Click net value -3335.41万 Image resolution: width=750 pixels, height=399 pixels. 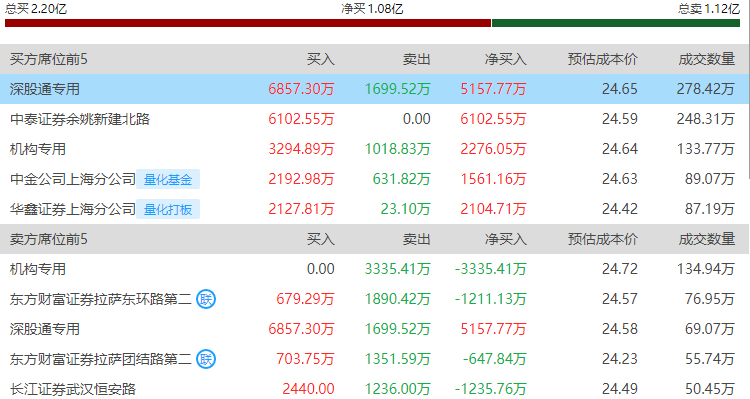pyautogui.click(x=490, y=269)
